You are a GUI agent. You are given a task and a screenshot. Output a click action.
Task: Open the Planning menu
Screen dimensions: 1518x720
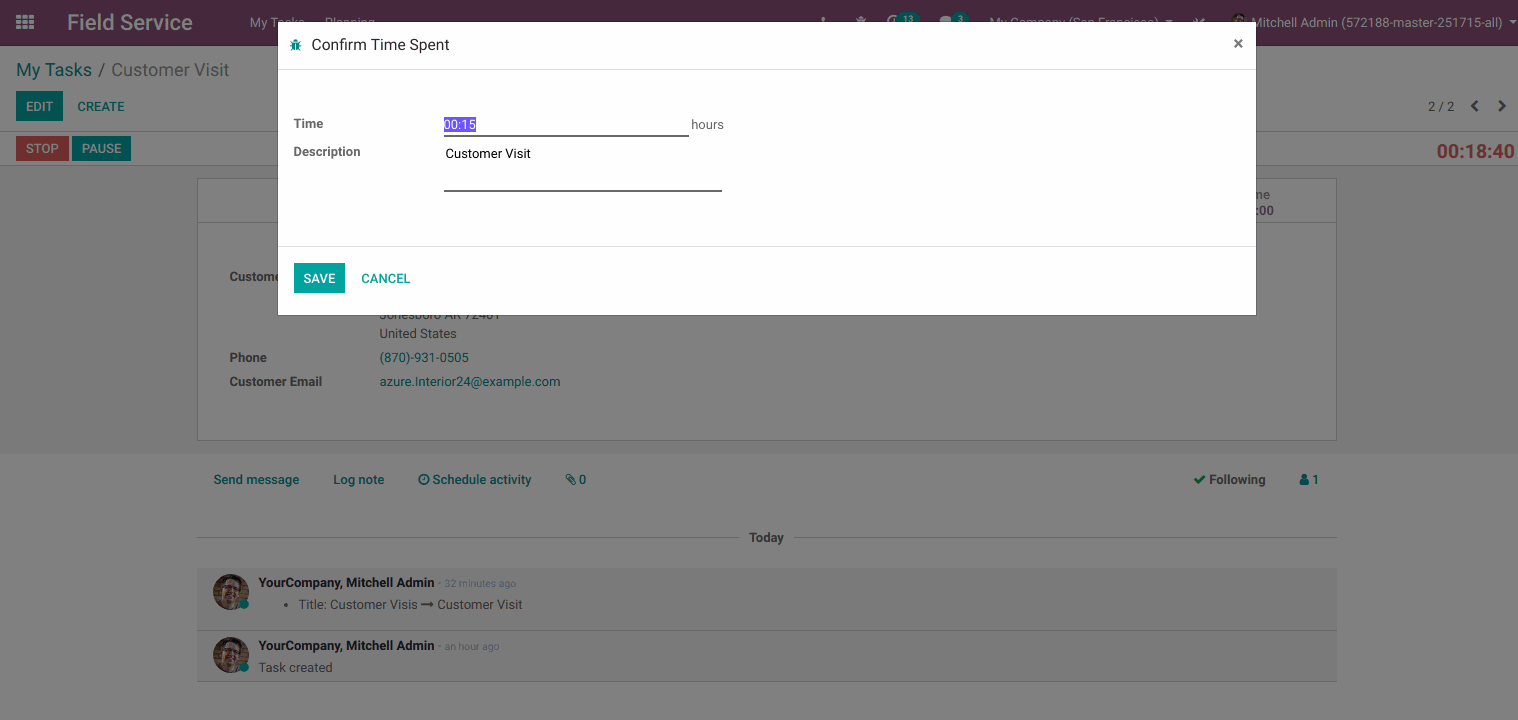tap(350, 21)
